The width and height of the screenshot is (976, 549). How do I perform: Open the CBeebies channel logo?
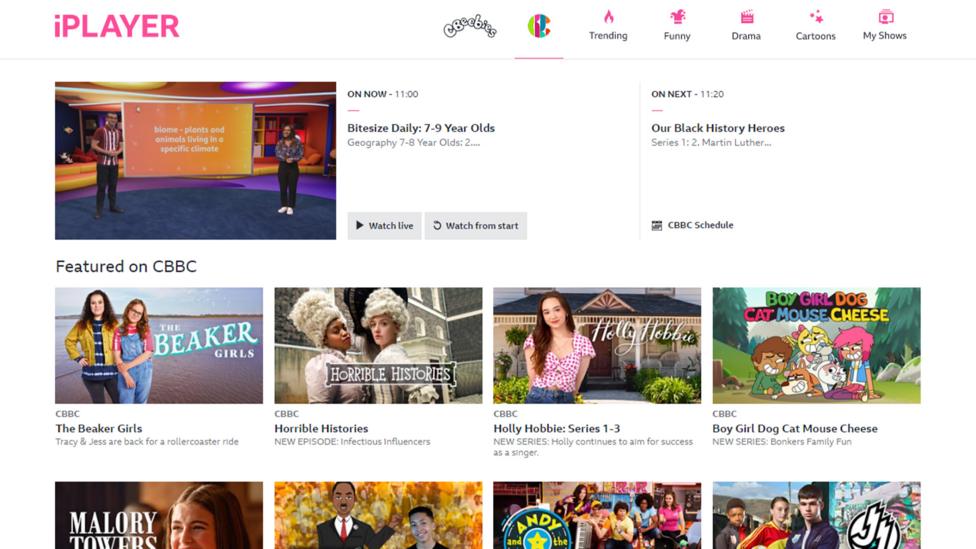(x=470, y=28)
